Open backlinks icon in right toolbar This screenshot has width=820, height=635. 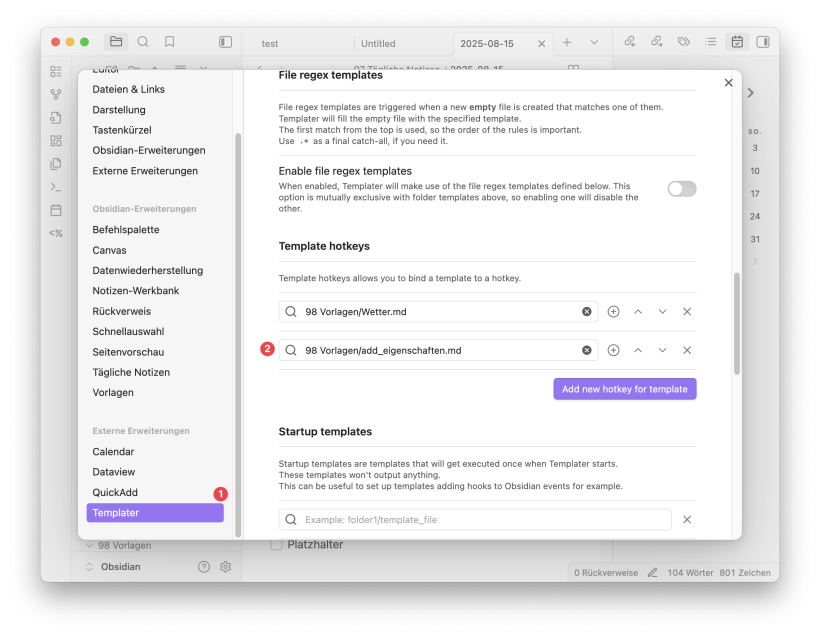630,41
